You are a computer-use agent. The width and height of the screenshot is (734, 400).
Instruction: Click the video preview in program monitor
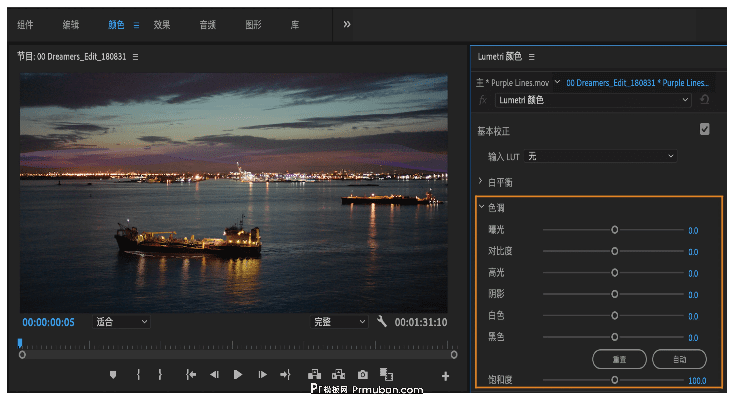(x=234, y=193)
